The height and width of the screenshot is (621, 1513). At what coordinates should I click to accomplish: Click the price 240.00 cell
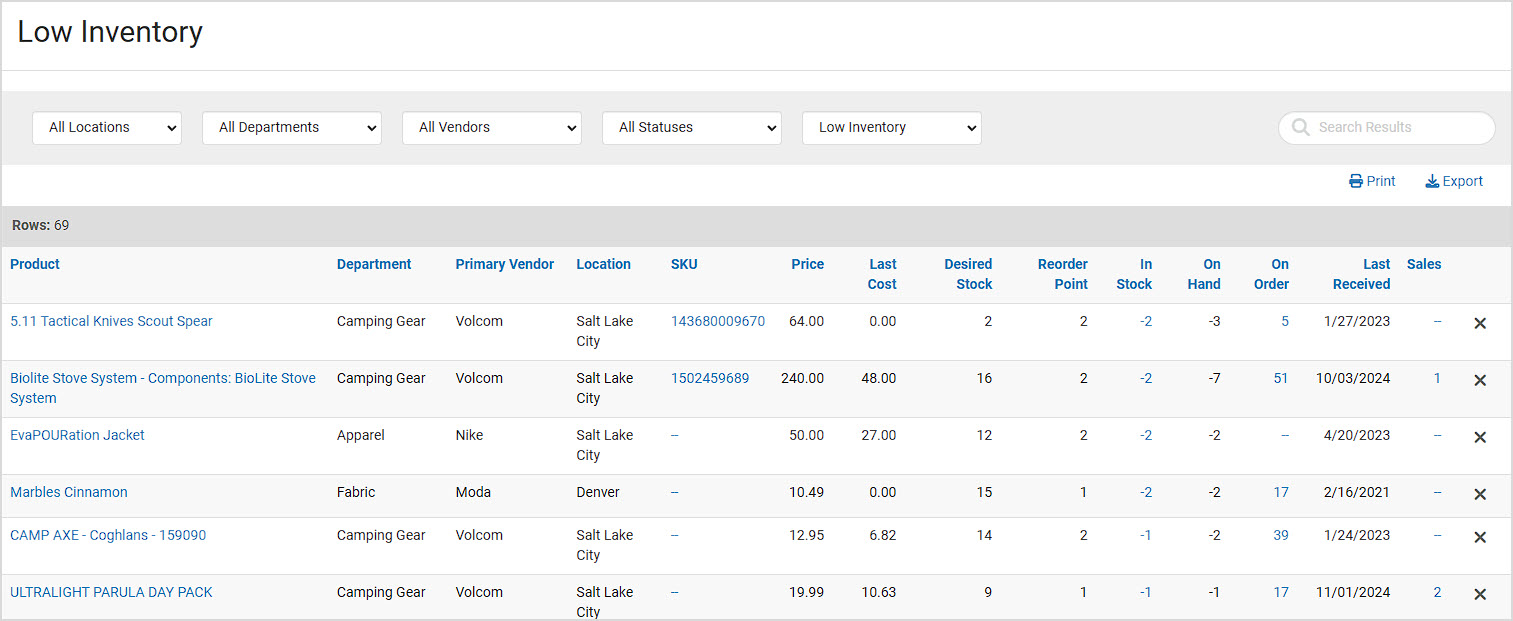[x=802, y=378]
